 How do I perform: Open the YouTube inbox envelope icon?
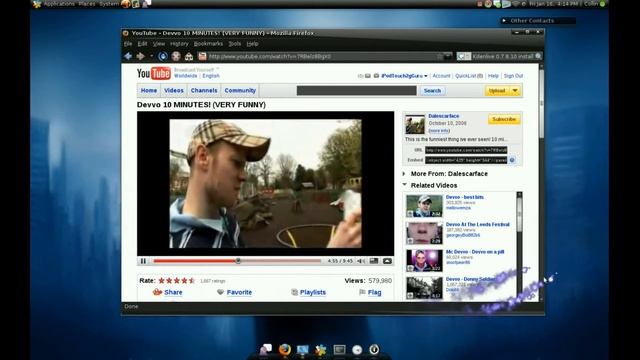(x=368, y=76)
